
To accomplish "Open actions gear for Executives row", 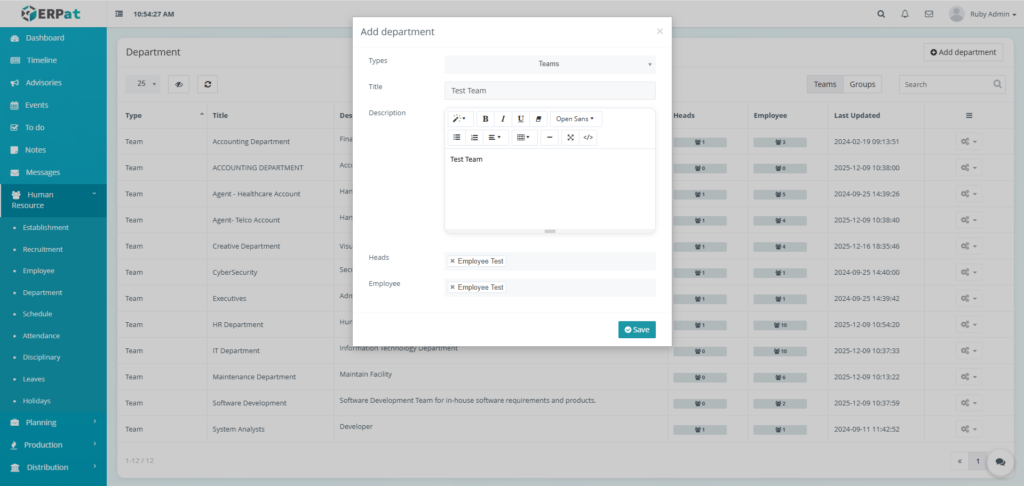I will 968,299.
